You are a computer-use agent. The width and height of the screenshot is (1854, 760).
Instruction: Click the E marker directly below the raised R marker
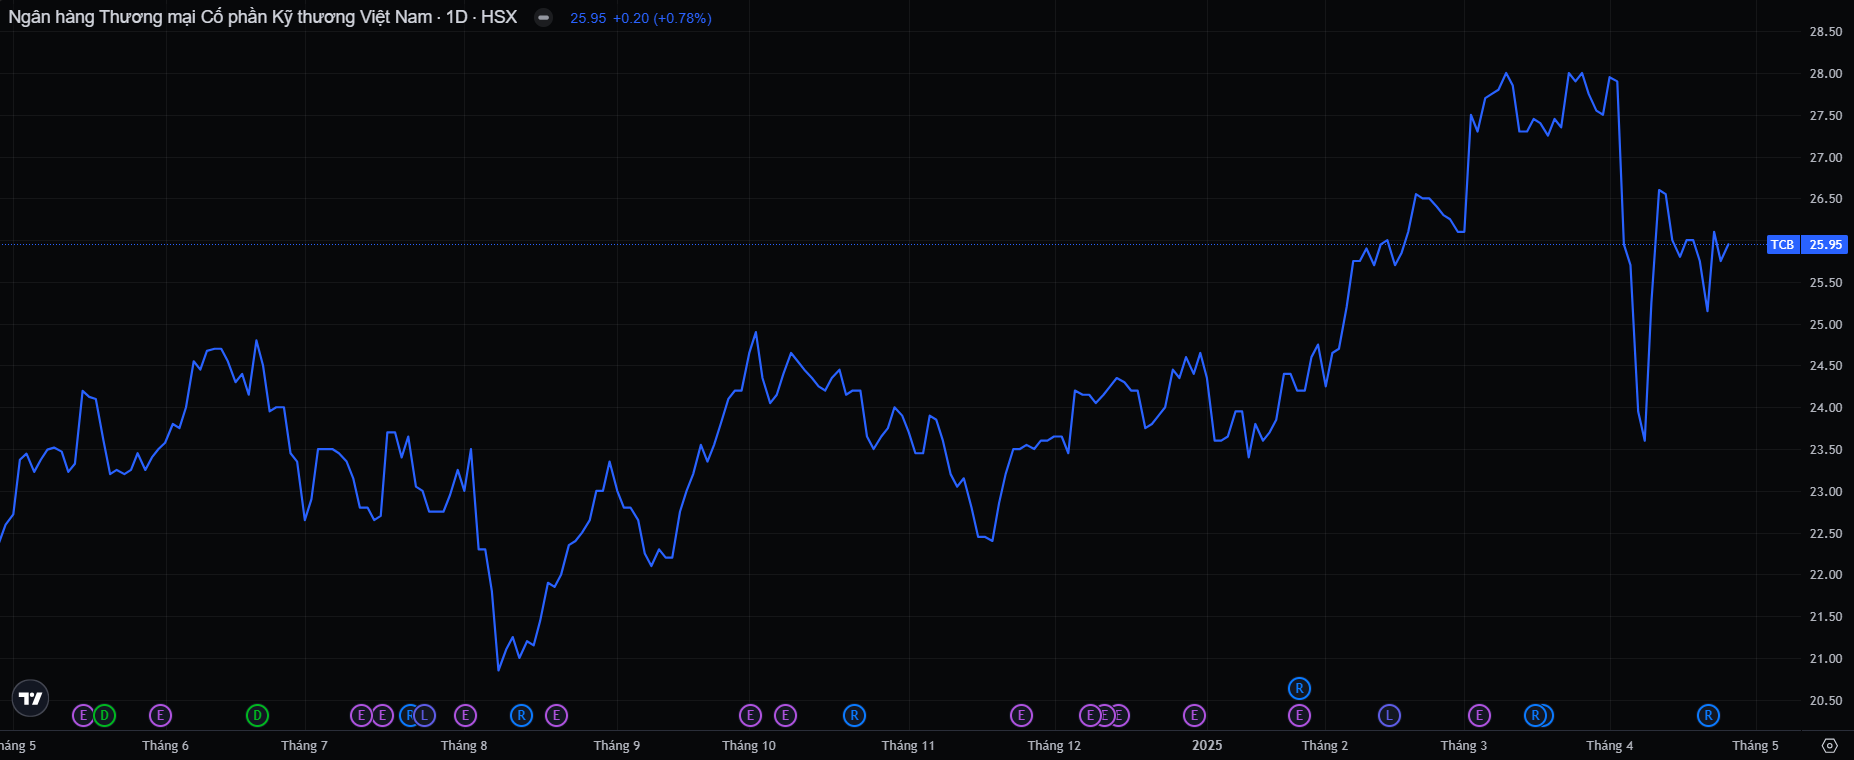click(x=1299, y=715)
